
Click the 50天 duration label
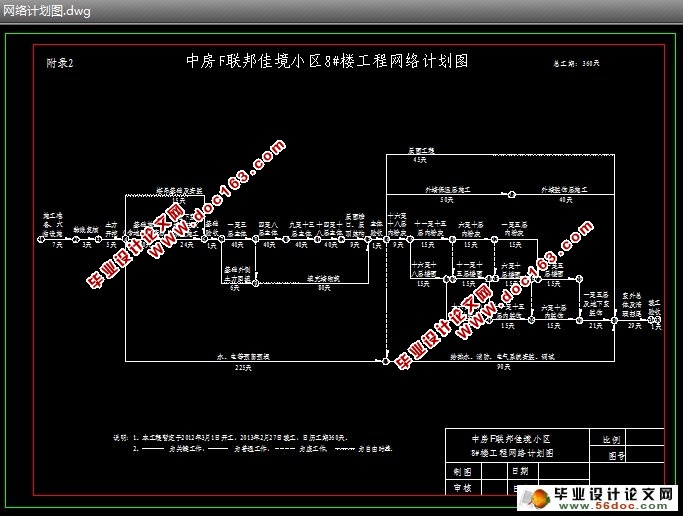pyautogui.click(x=447, y=200)
